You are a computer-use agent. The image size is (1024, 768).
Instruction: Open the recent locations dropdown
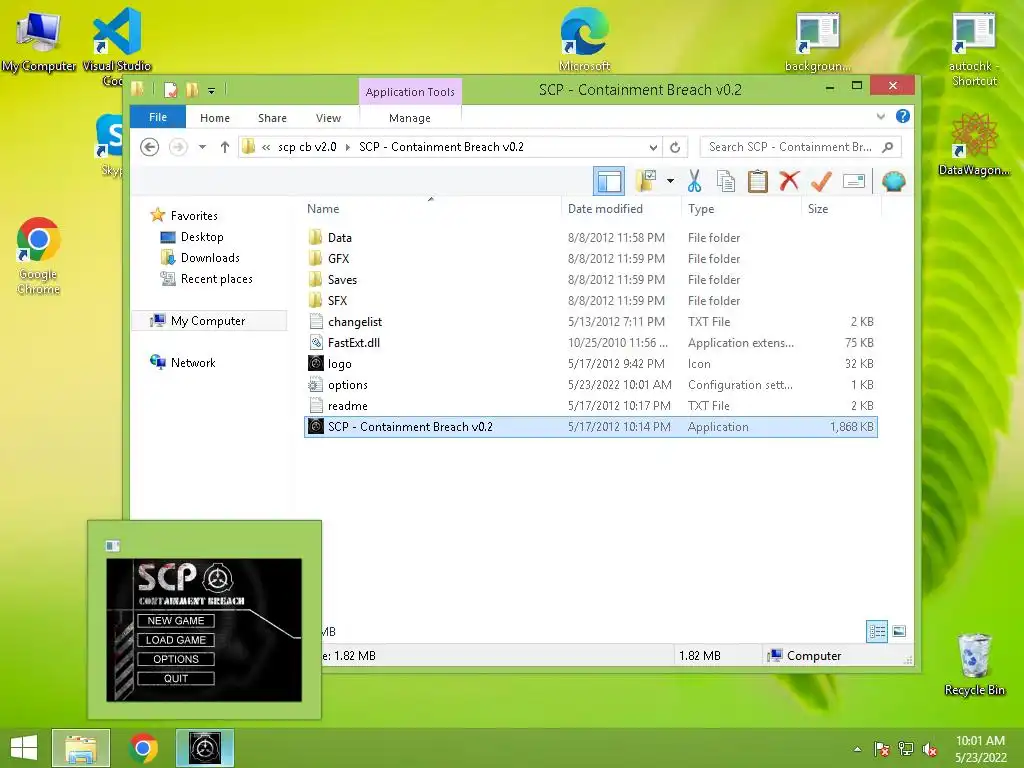point(202,147)
